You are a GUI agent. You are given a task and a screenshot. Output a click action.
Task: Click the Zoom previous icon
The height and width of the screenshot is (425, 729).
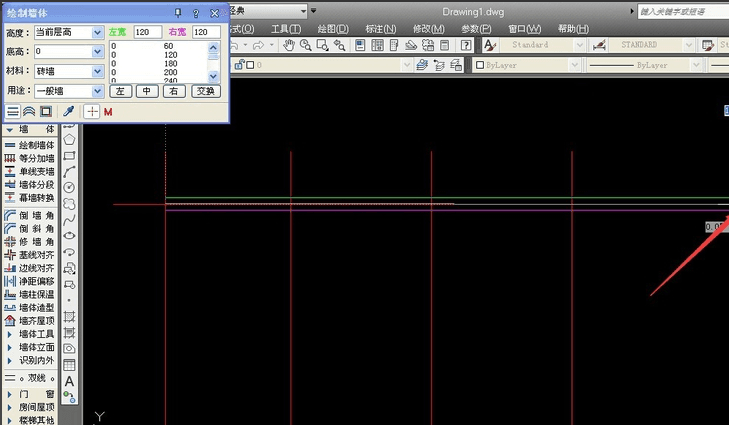(339, 45)
